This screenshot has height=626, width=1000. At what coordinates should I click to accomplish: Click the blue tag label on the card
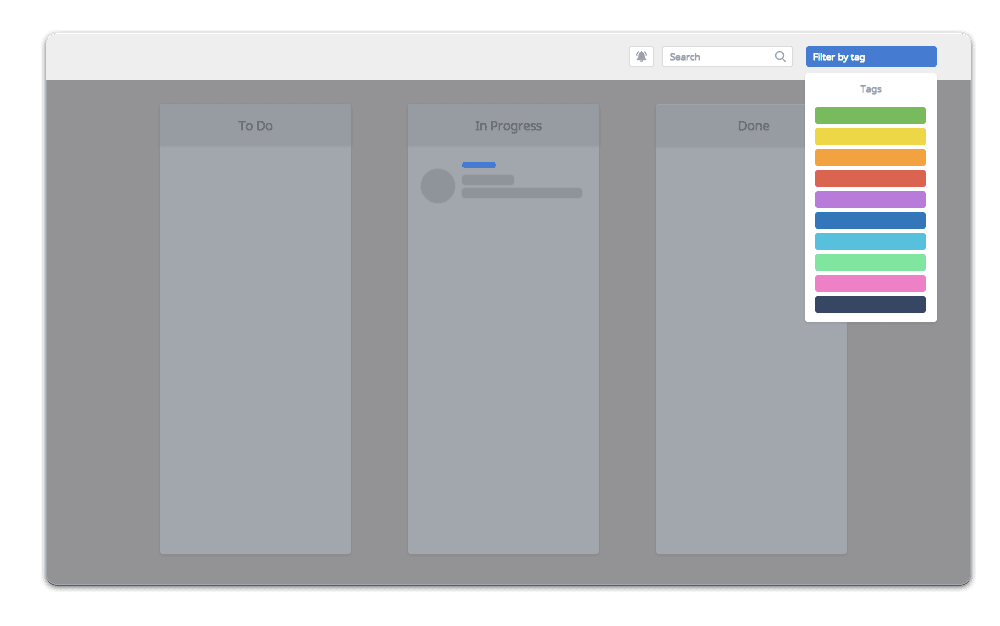pyautogui.click(x=478, y=165)
